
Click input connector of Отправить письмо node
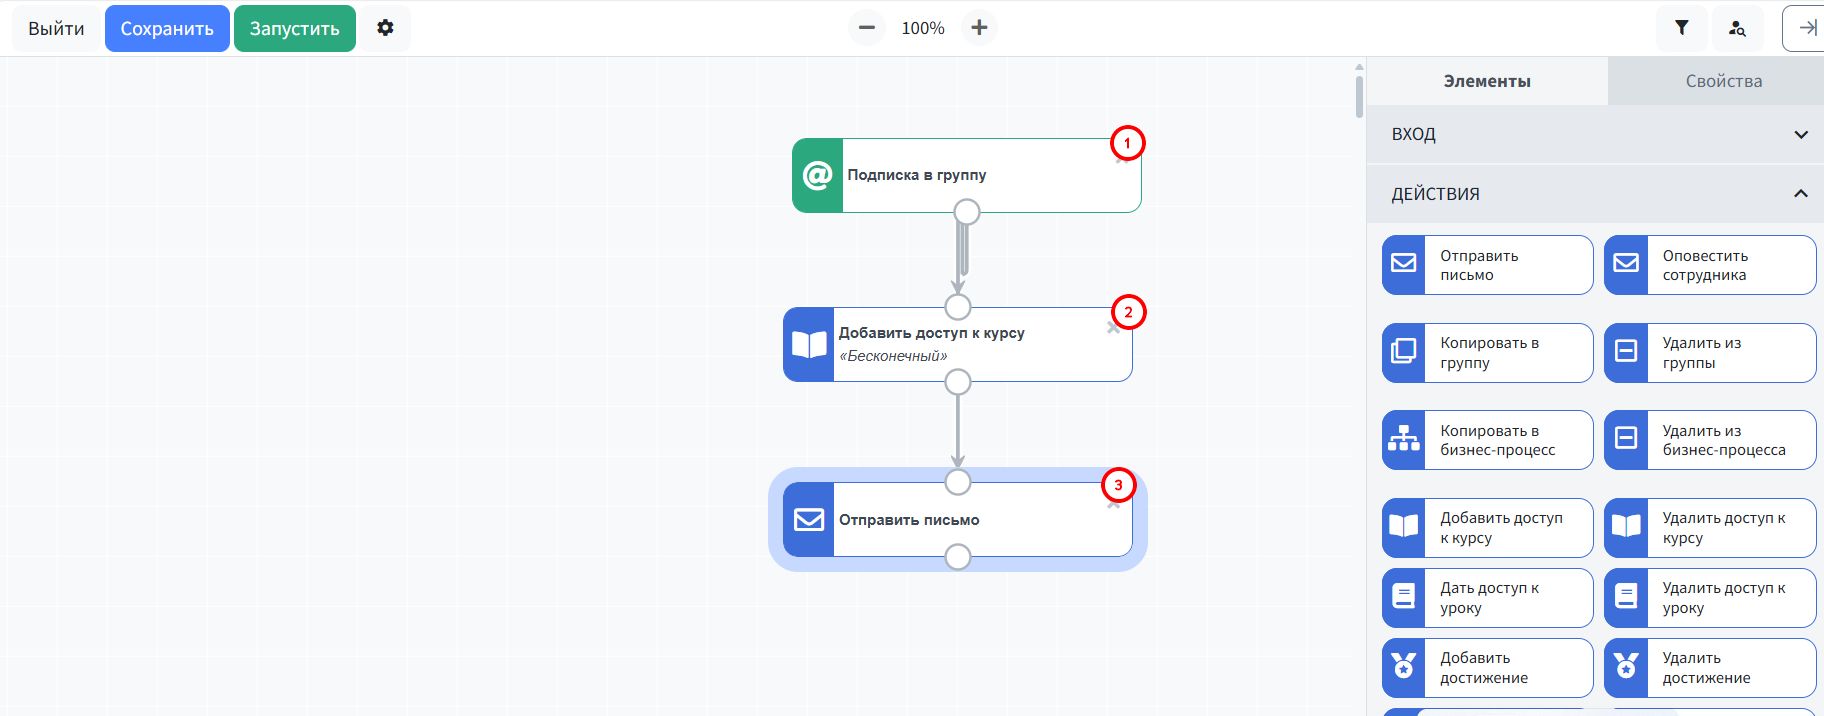pyautogui.click(x=958, y=482)
